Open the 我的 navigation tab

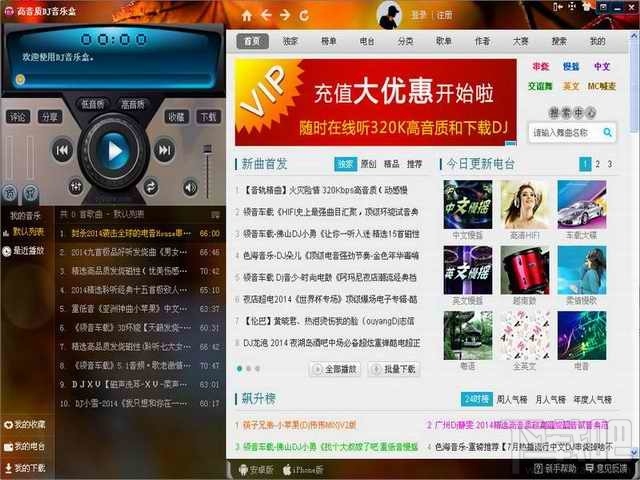[x=598, y=41]
